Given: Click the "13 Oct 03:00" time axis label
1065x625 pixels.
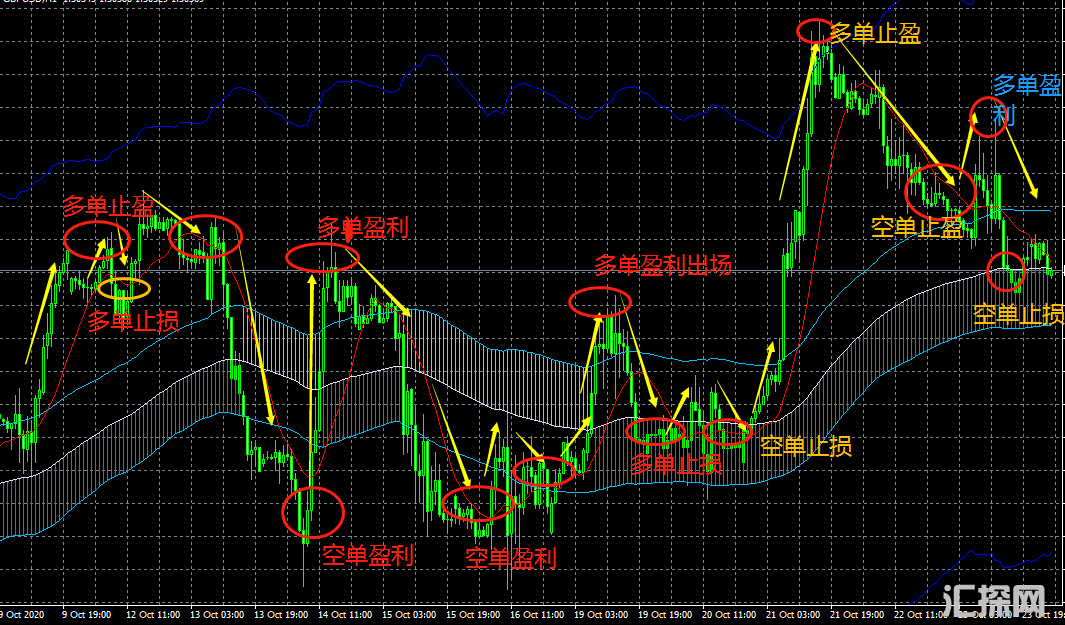Looking at the screenshot, I should coord(217,615).
